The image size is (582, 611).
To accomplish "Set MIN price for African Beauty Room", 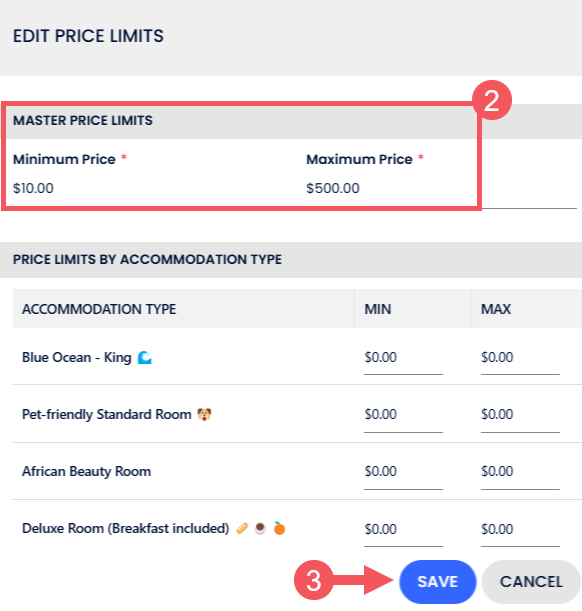I will tap(403, 473).
